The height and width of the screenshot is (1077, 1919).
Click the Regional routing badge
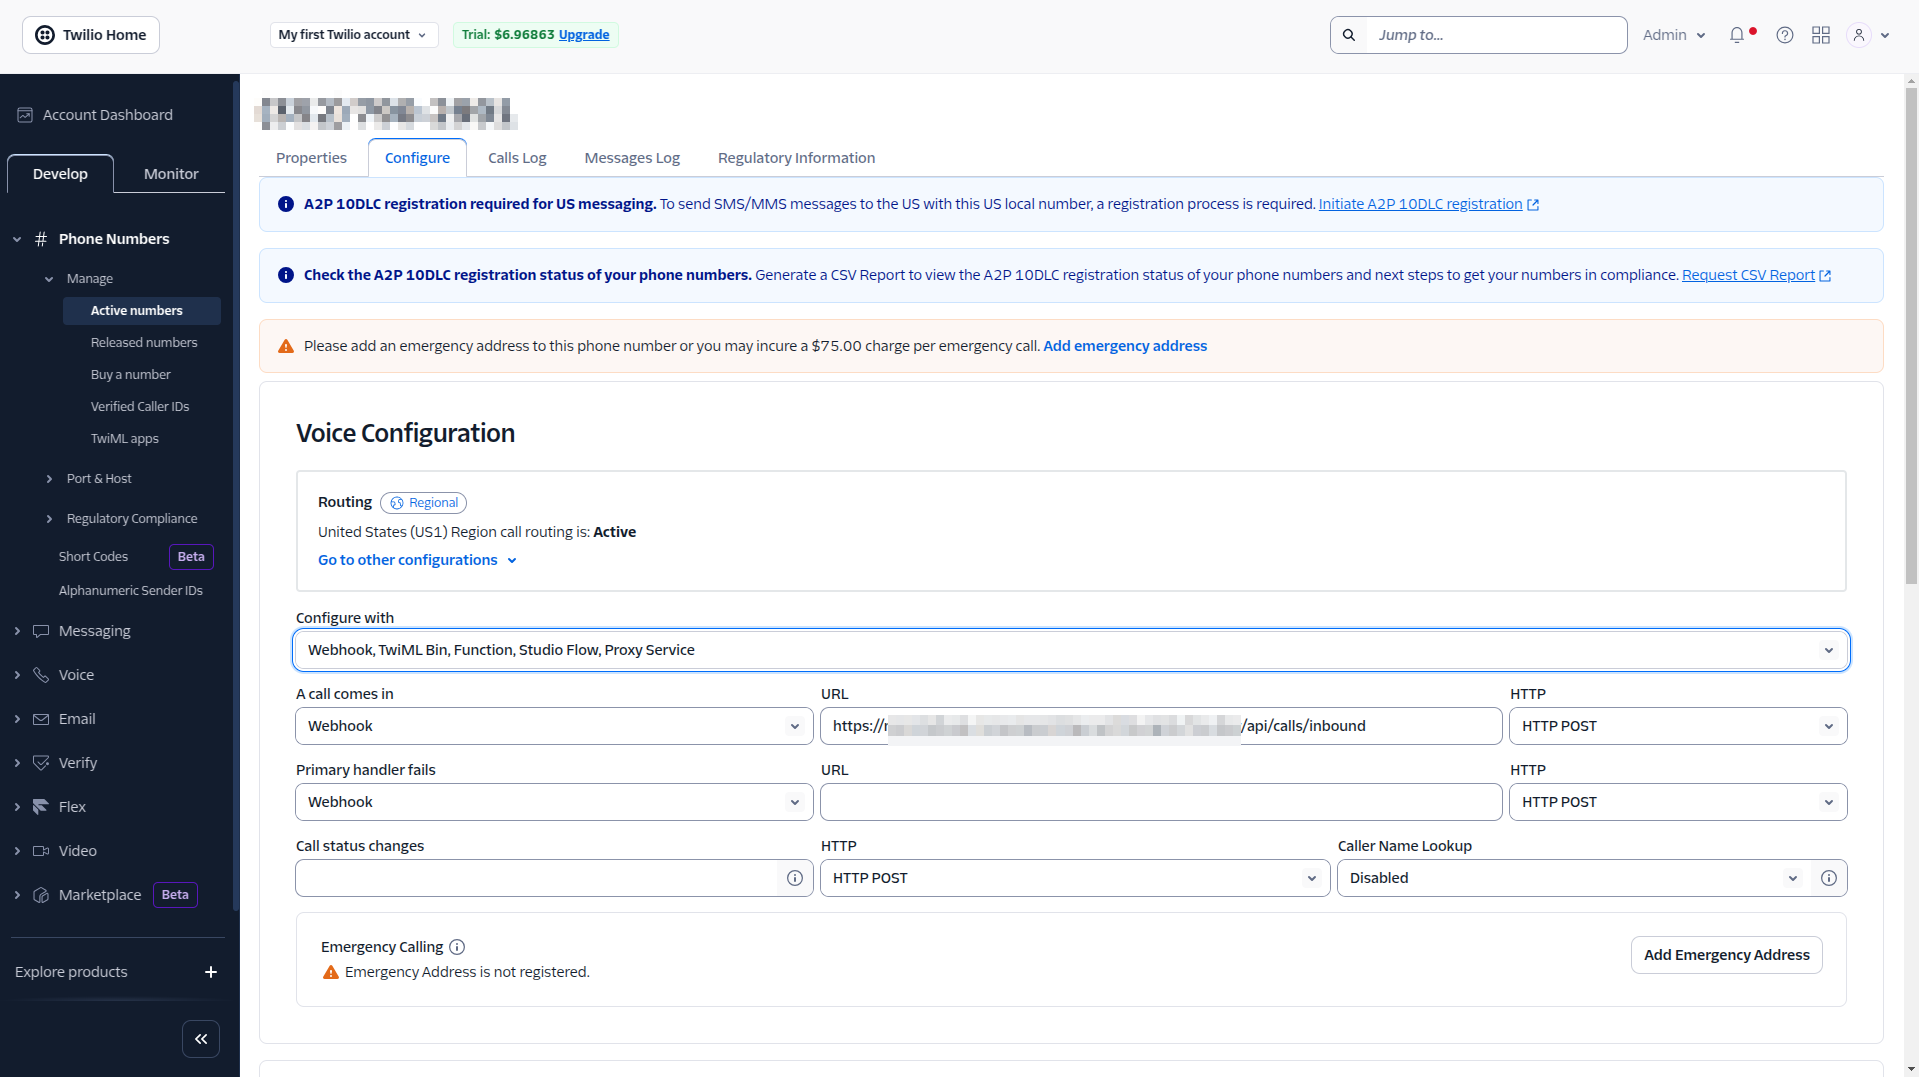tap(423, 503)
